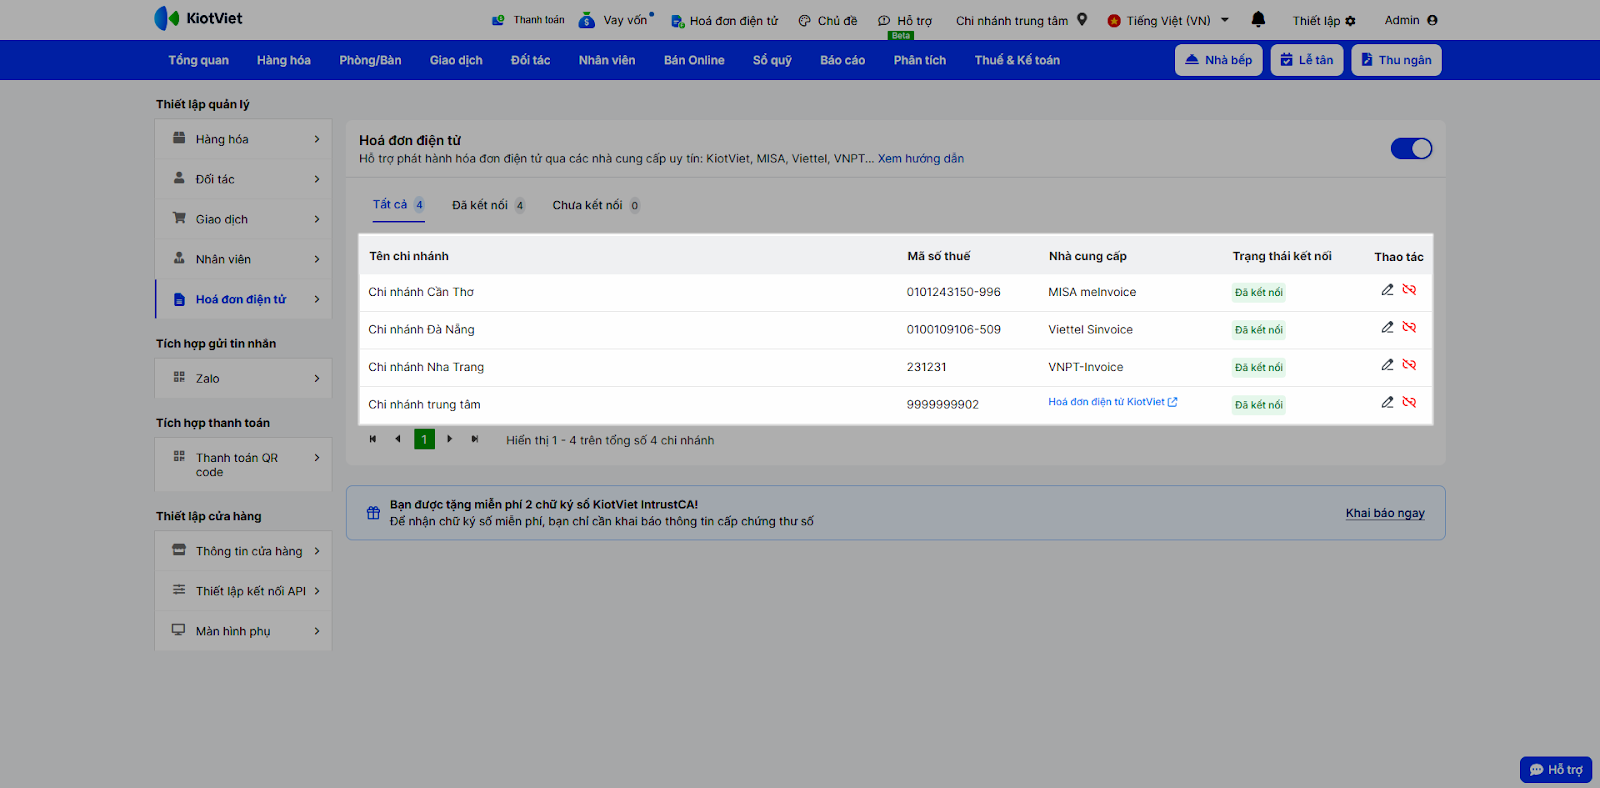
Task: Expand the Thanh toán QR code chevron
Action: click(317, 458)
